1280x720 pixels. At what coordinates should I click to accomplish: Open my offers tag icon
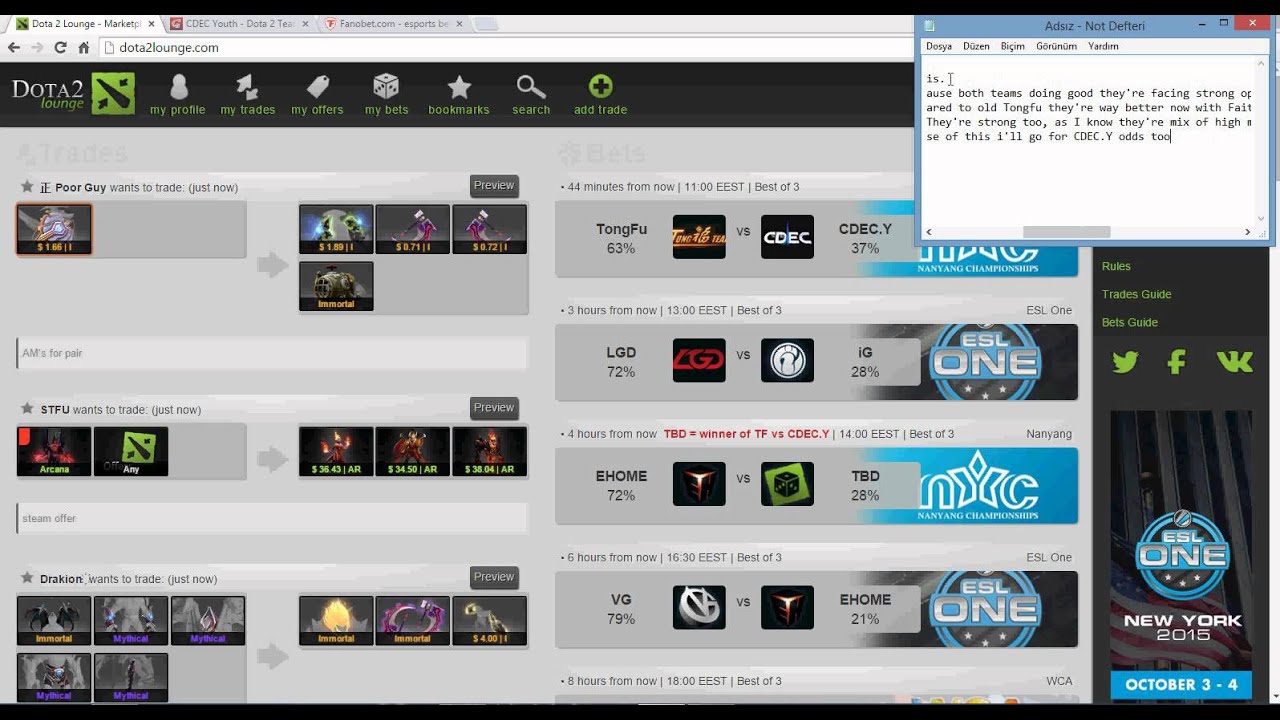coord(317,87)
